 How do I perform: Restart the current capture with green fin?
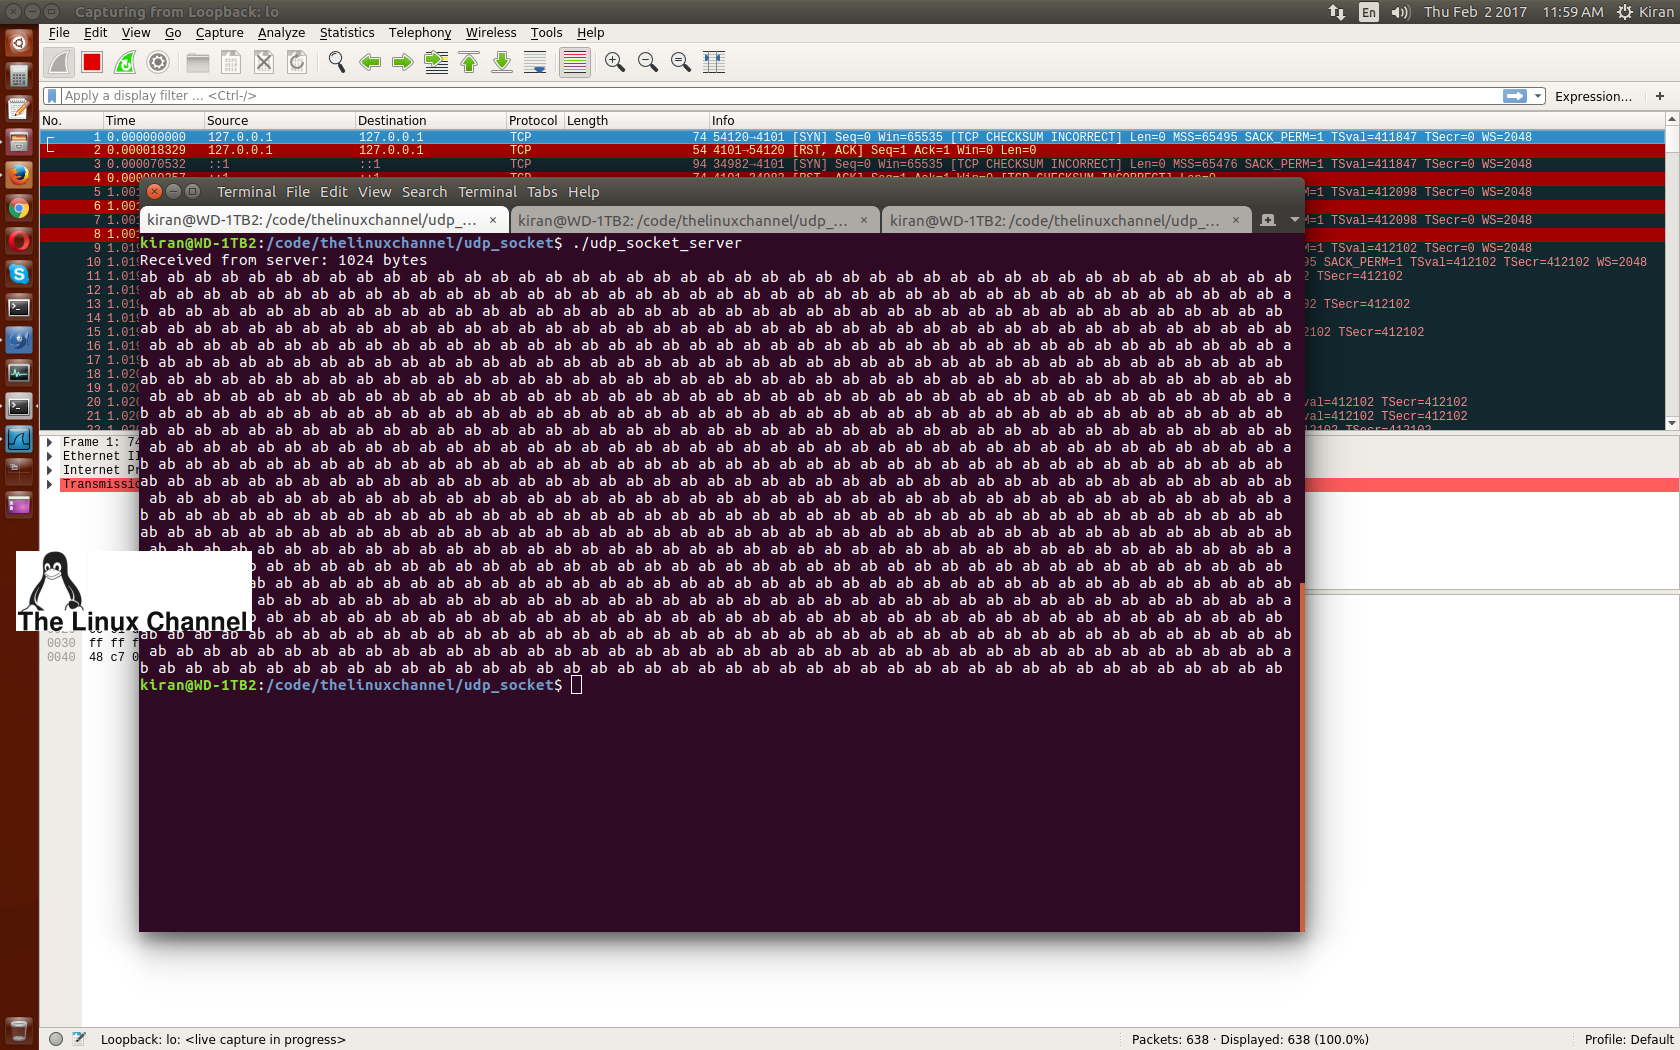click(x=125, y=62)
